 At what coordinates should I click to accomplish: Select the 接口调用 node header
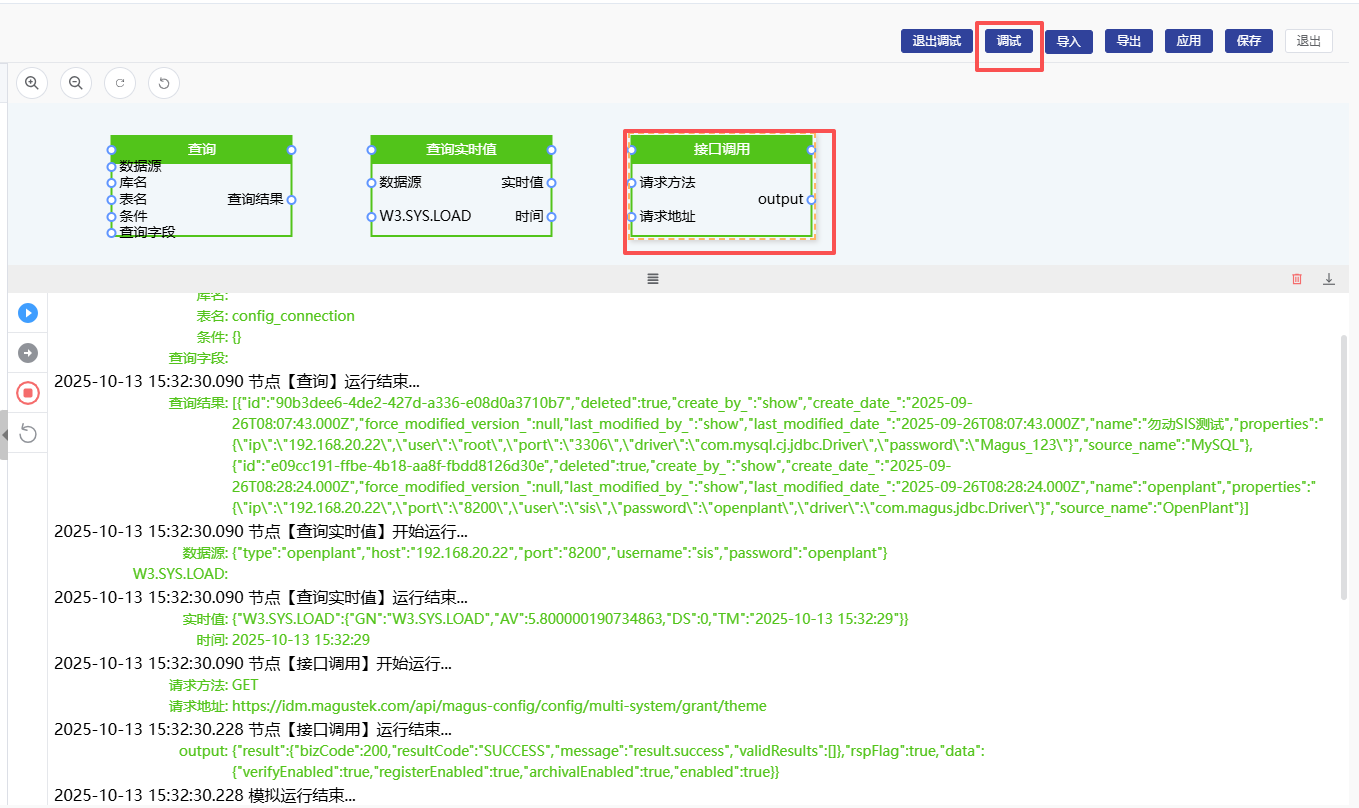(721, 150)
